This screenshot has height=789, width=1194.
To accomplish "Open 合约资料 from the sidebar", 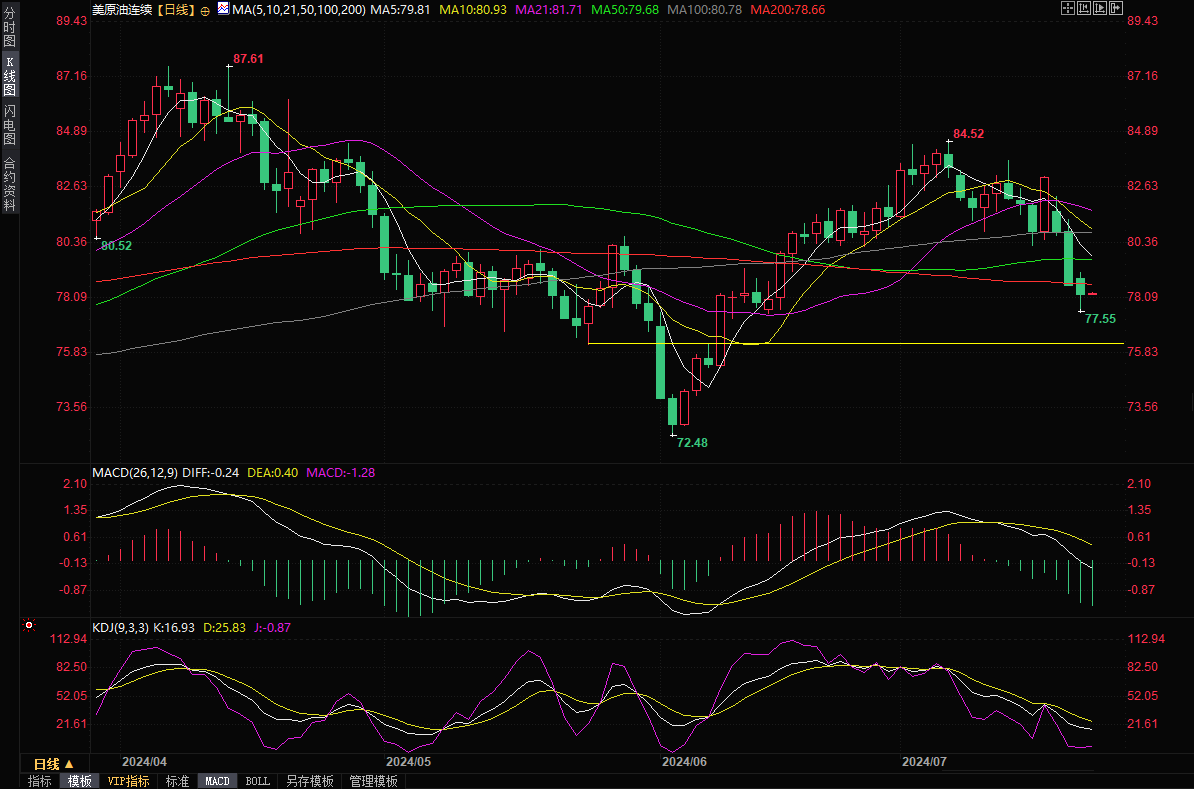I will click(x=9, y=183).
